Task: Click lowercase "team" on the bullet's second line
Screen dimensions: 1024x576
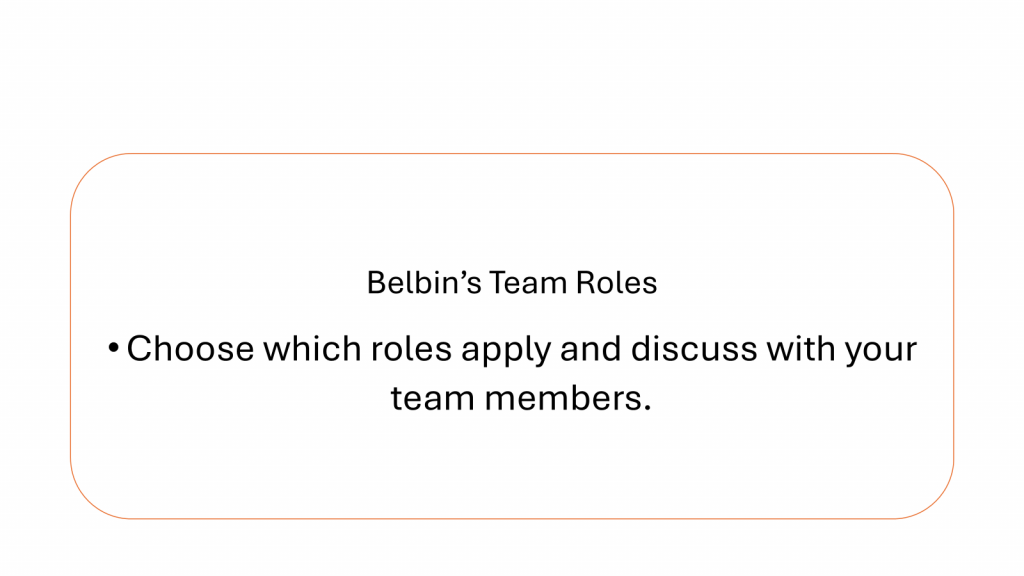Action: point(433,398)
